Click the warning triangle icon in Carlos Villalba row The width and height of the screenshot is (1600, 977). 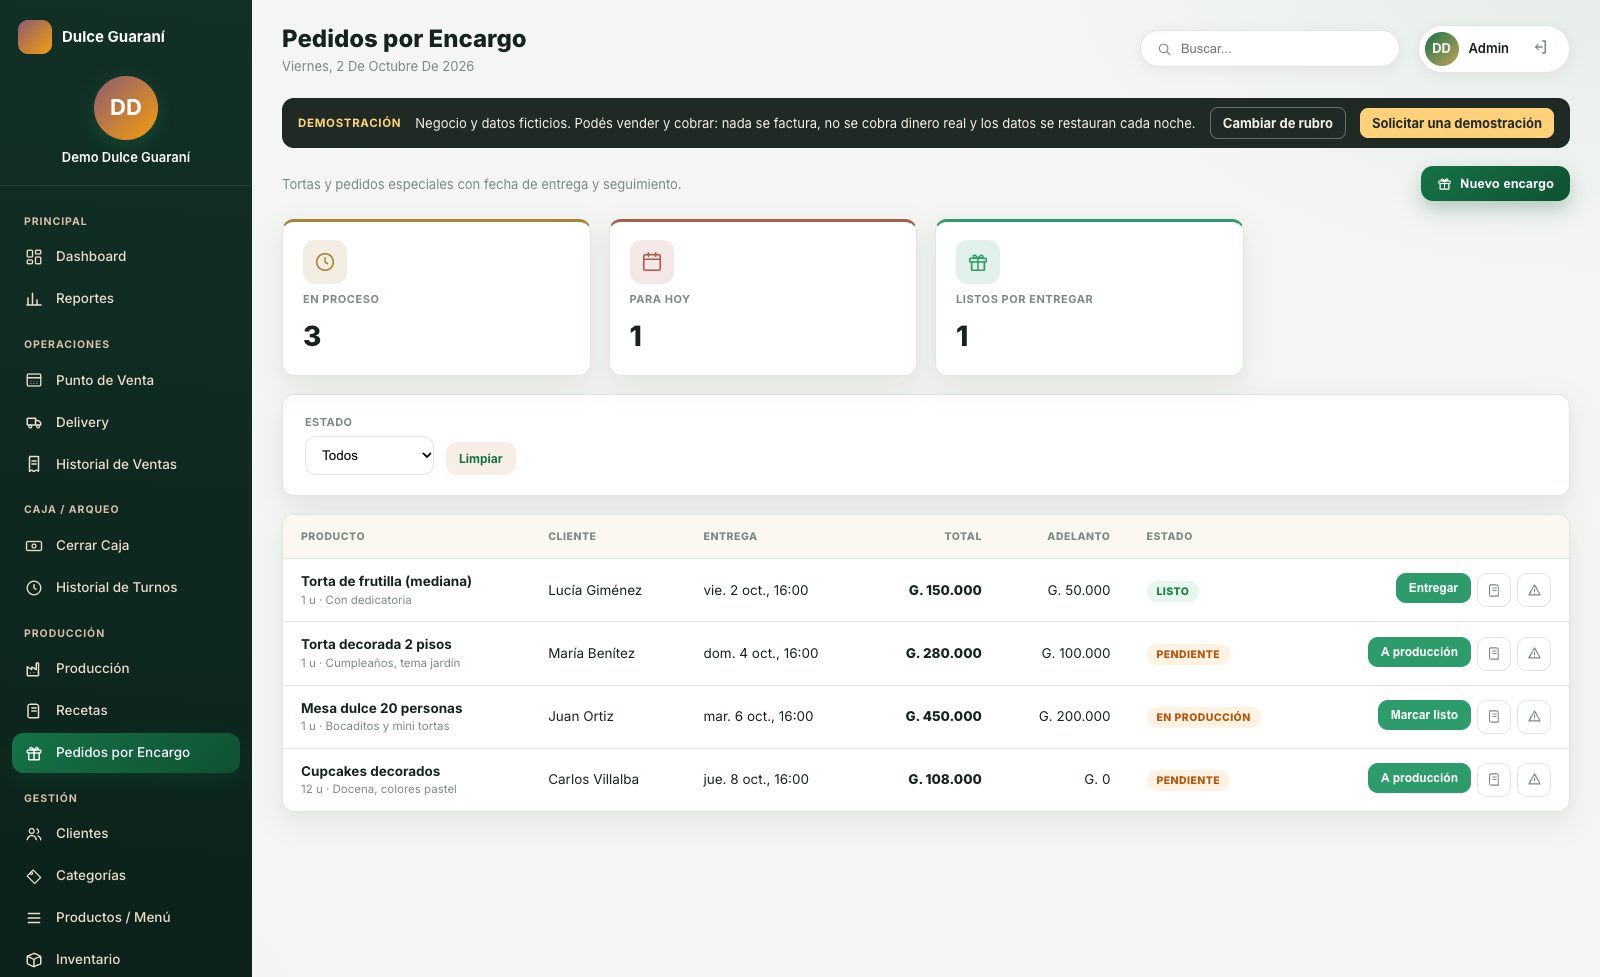point(1534,779)
